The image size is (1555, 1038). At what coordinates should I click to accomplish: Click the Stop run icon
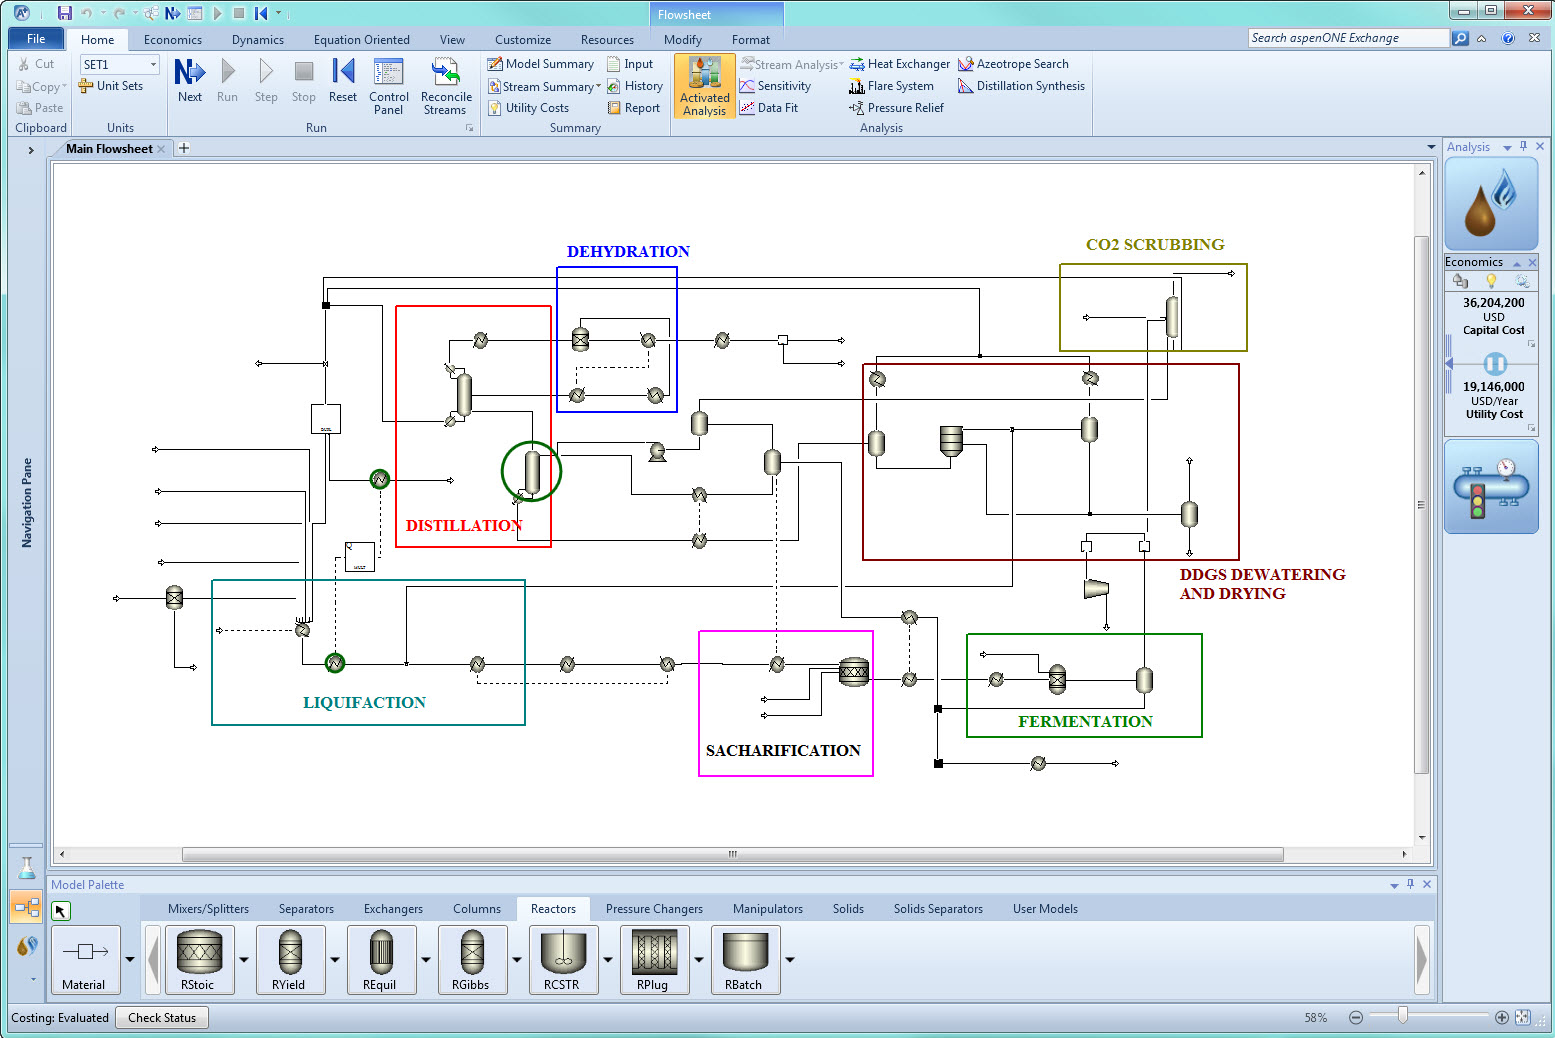point(304,80)
